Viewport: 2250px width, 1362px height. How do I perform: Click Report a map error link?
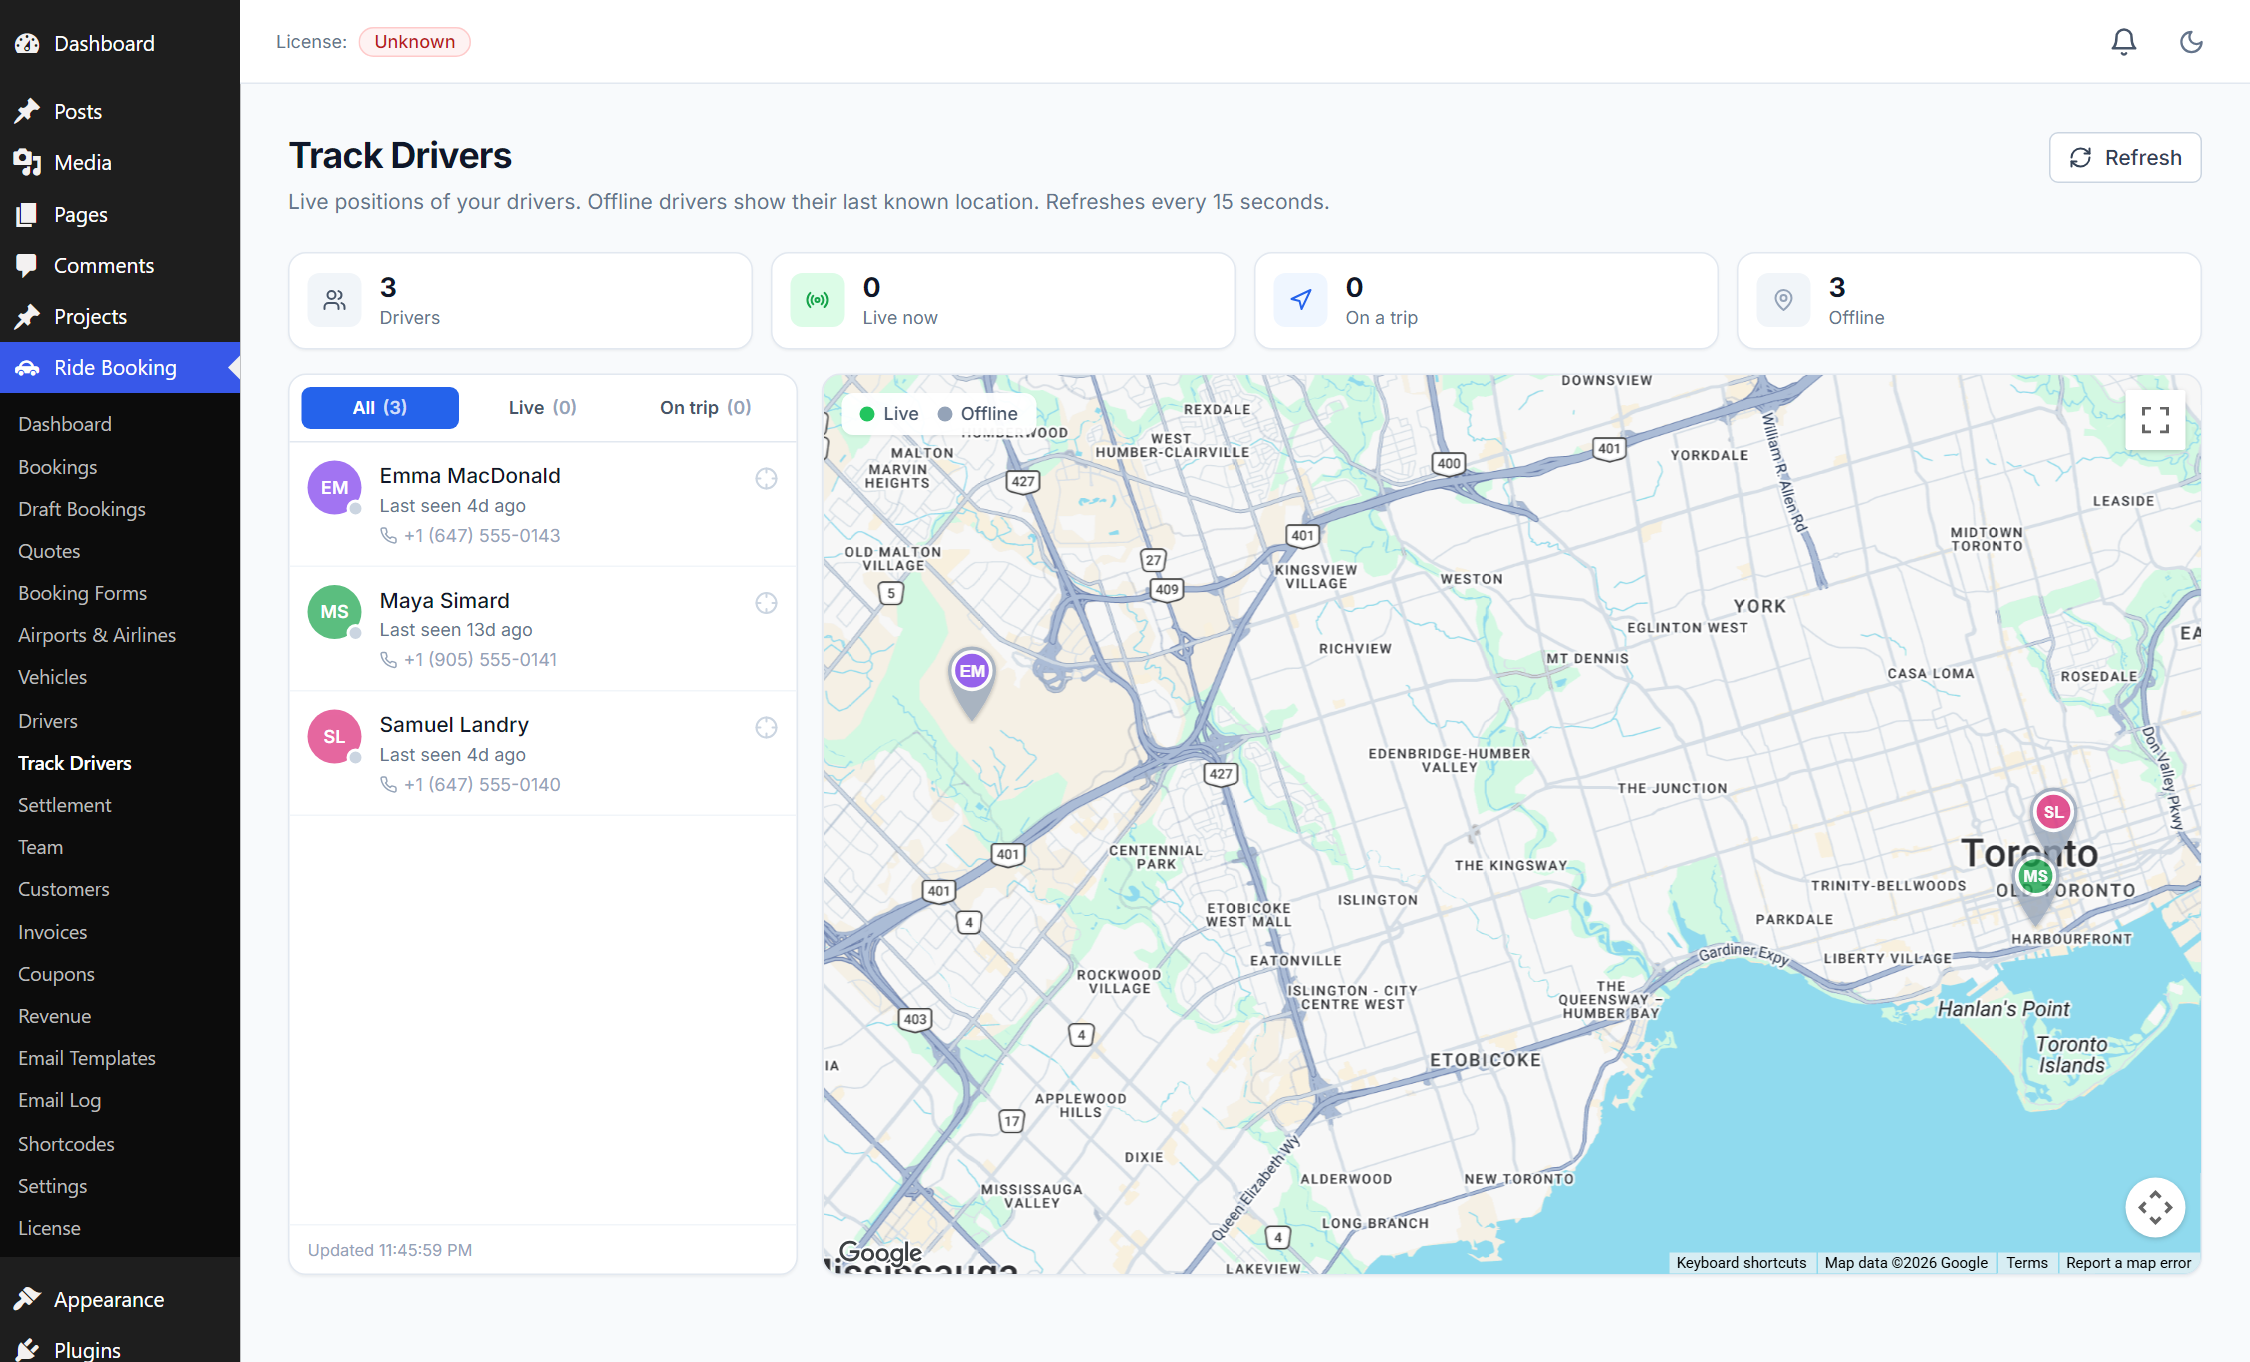(x=2128, y=1263)
